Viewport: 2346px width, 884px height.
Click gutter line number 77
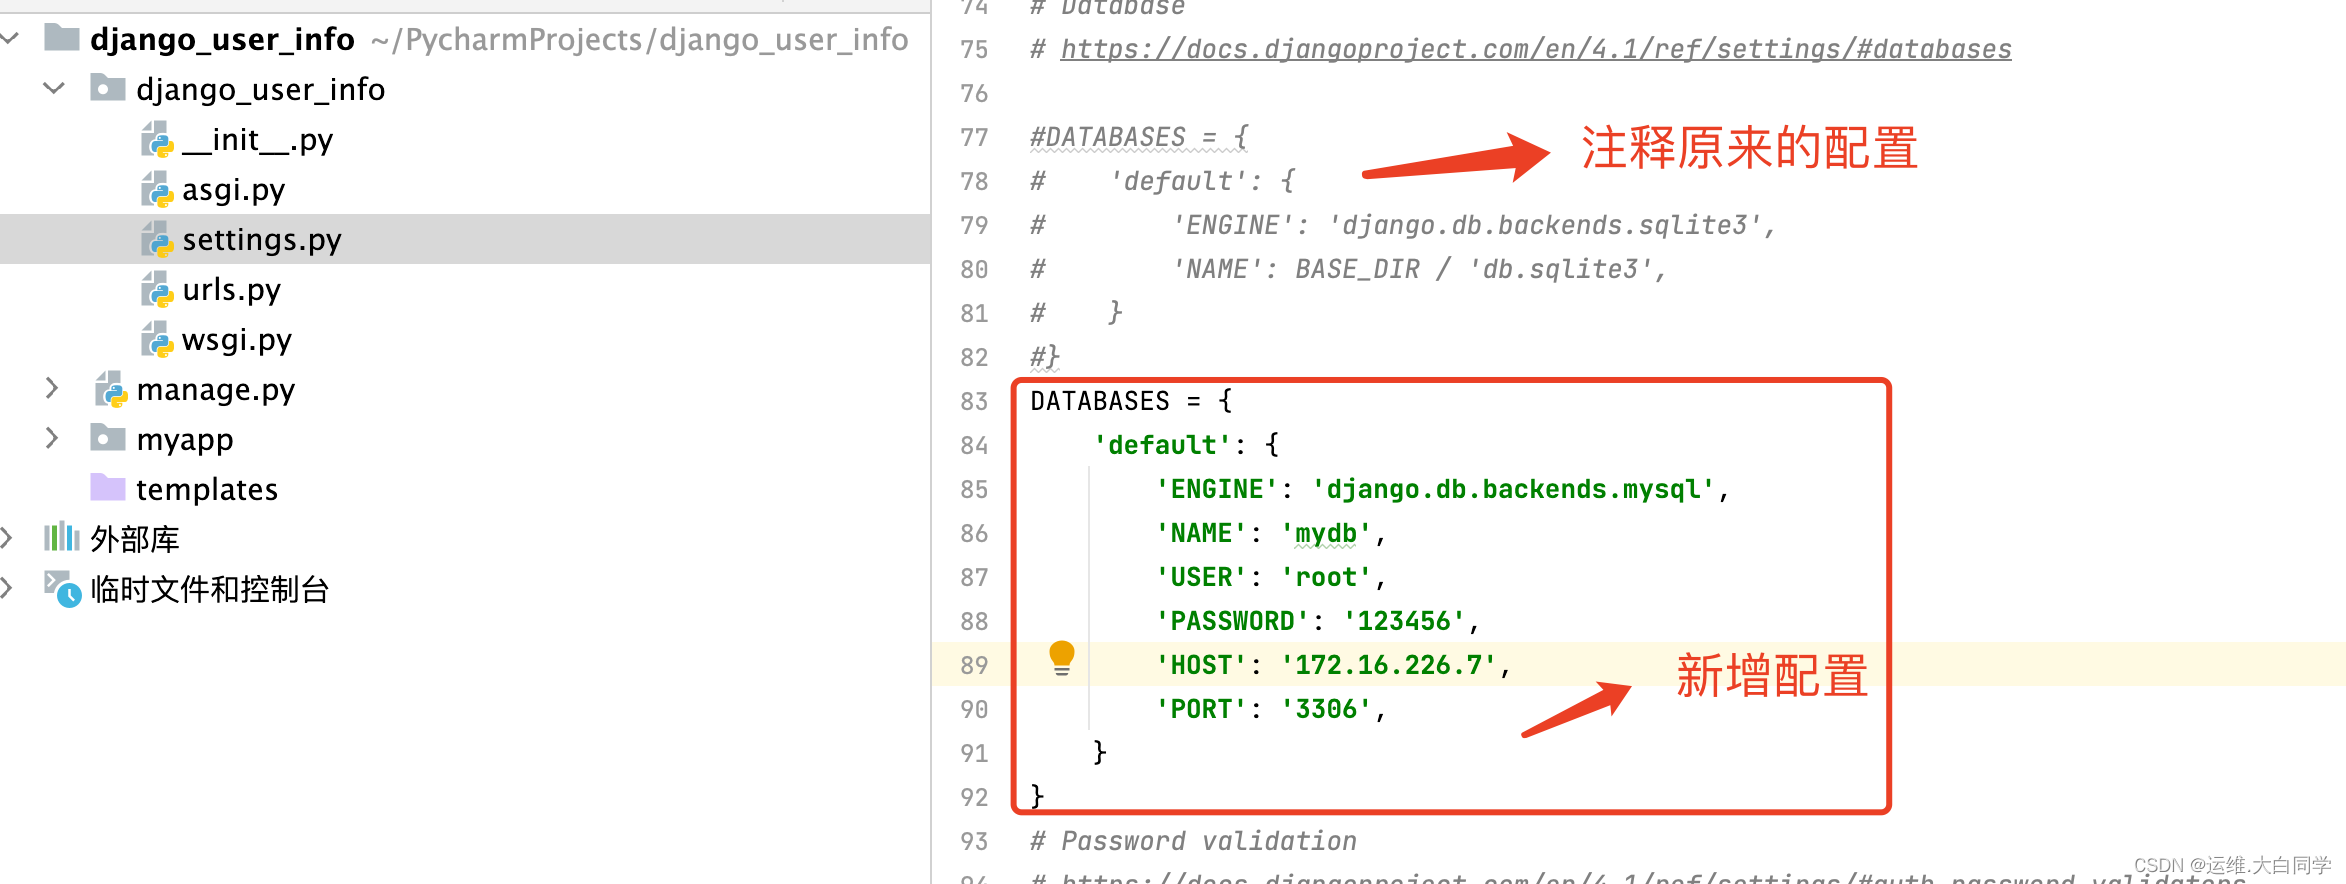click(974, 137)
